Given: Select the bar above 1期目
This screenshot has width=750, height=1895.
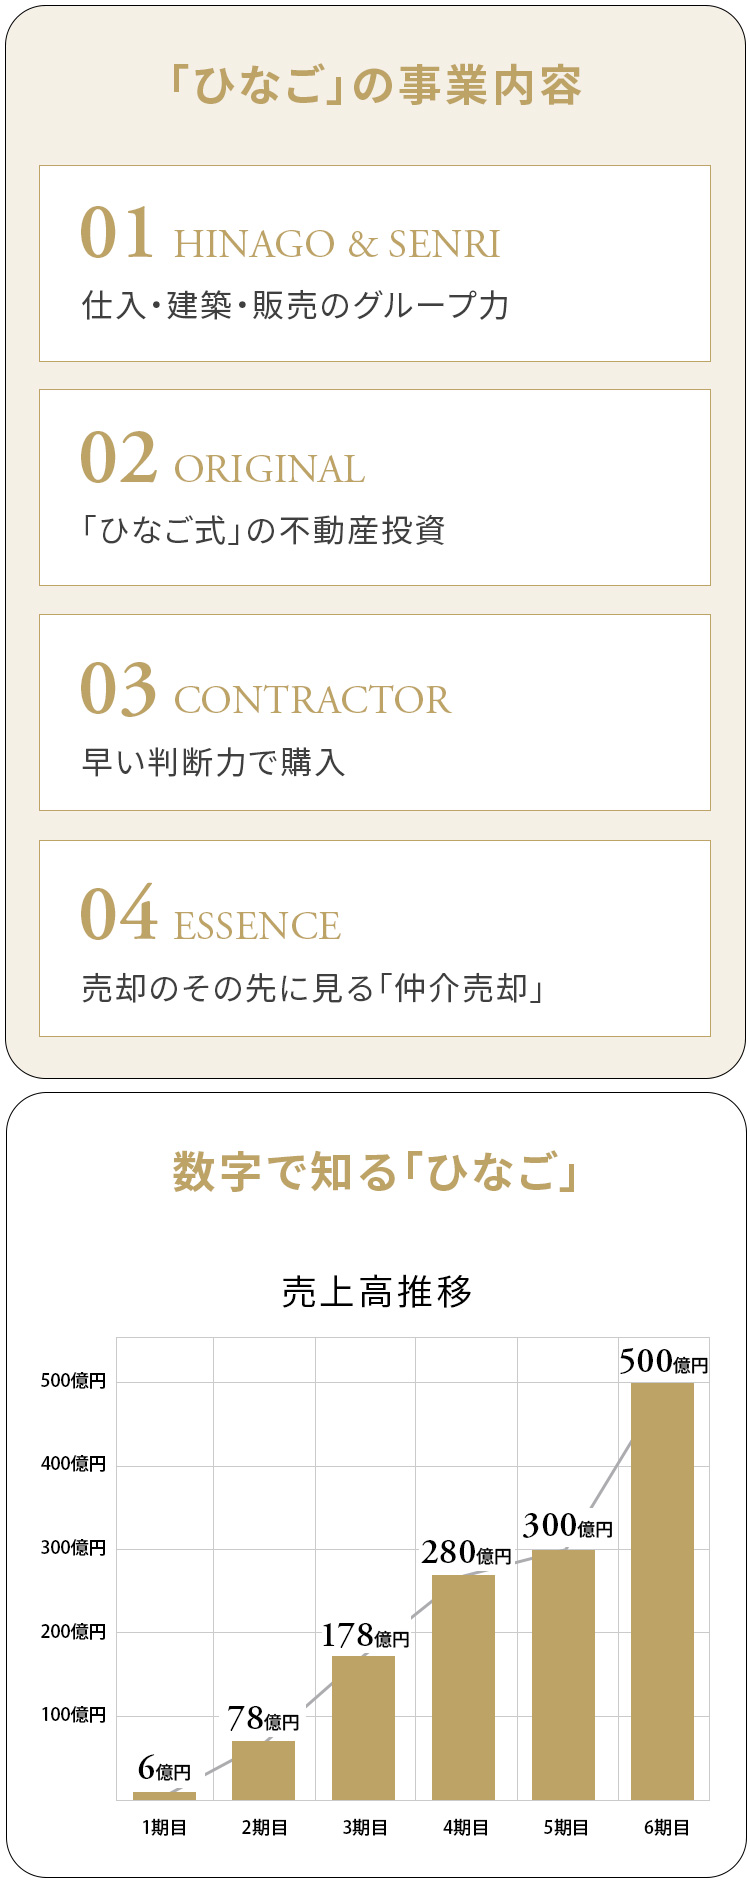Looking at the screenshot, I should click(164, 1796).
